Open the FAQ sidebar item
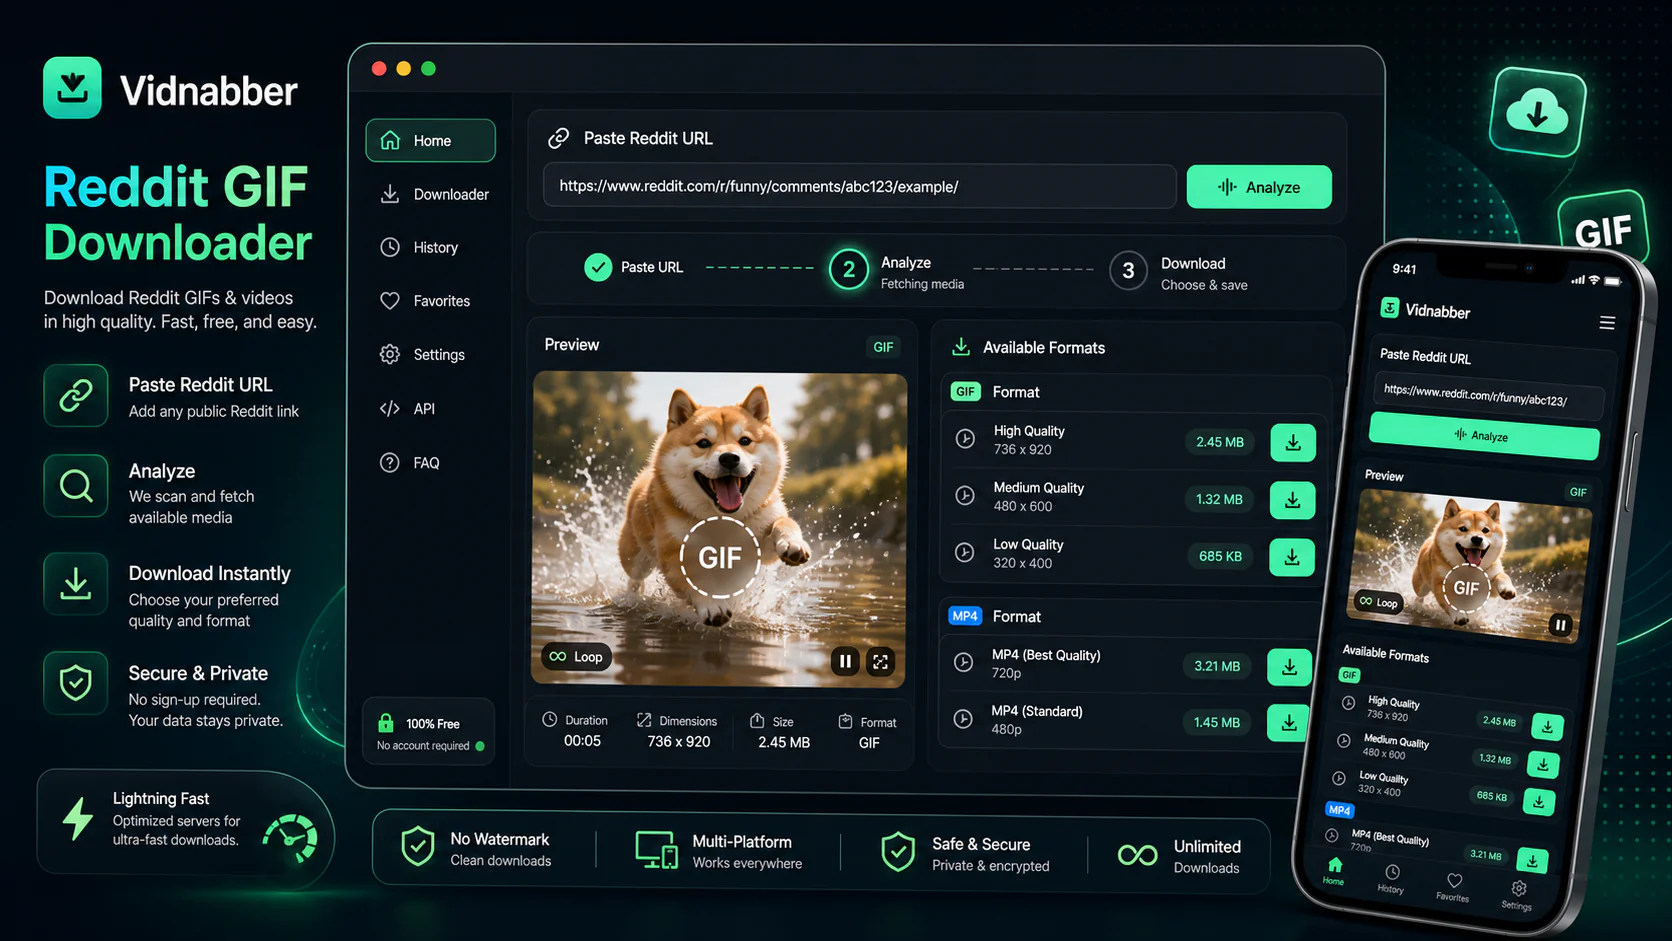Image resolution: width=1672 pixels, height=941 pixels. click(x=409, y=463)
